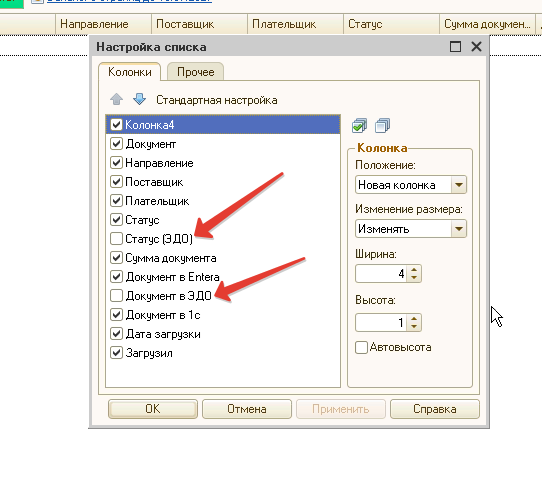The width and height of the screenshot is (542, 484).
Task: Click the Направление column header in the table
Action: [103, 24]
